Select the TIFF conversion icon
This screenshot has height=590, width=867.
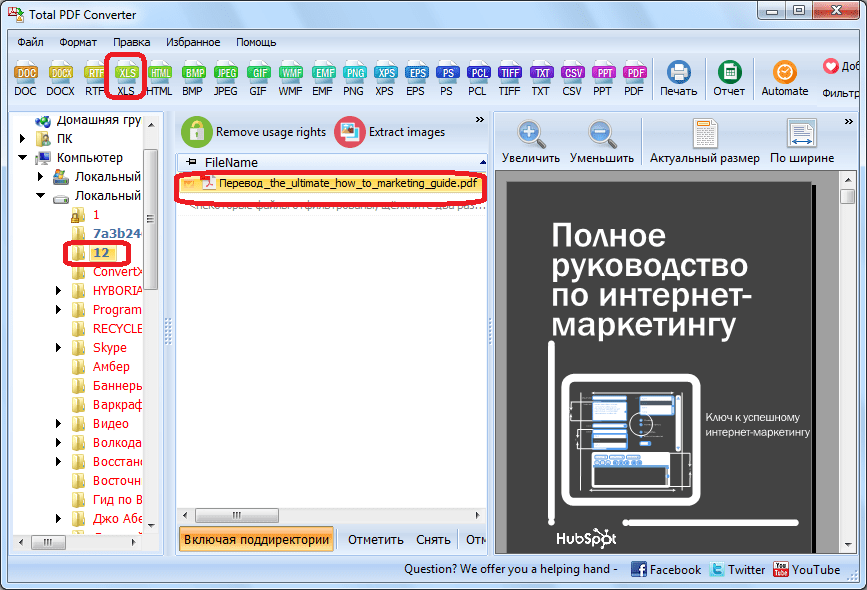click(509, 74)
